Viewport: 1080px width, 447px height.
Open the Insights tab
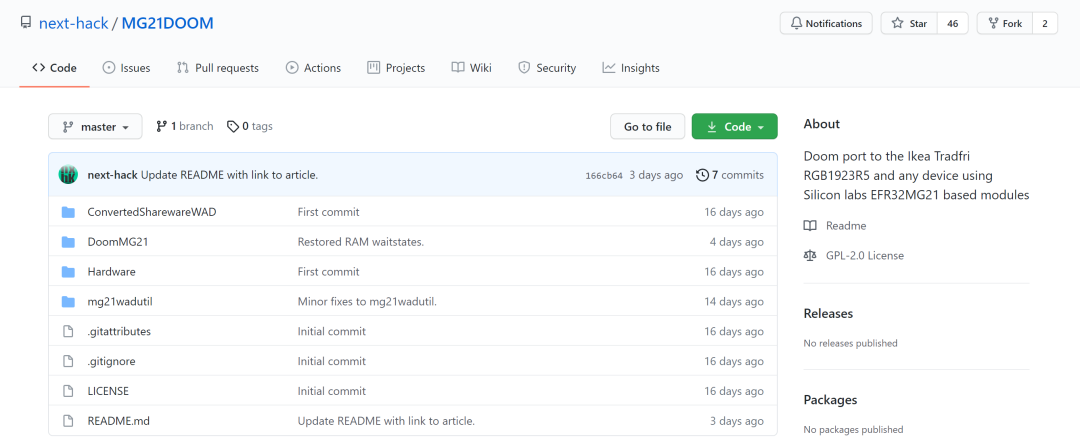(x=631, y=67)
